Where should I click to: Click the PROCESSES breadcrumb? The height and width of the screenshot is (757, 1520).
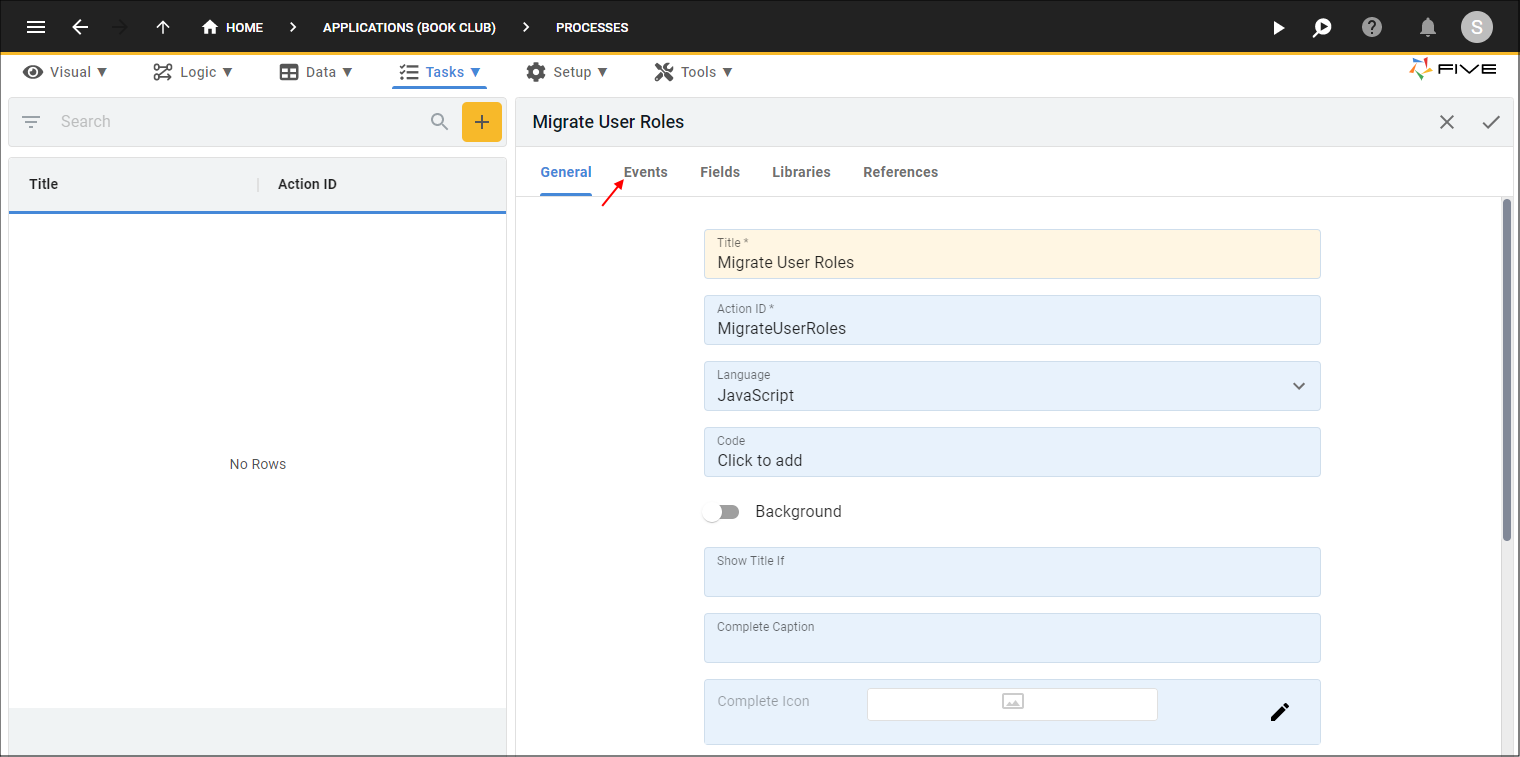pos(592,27)
